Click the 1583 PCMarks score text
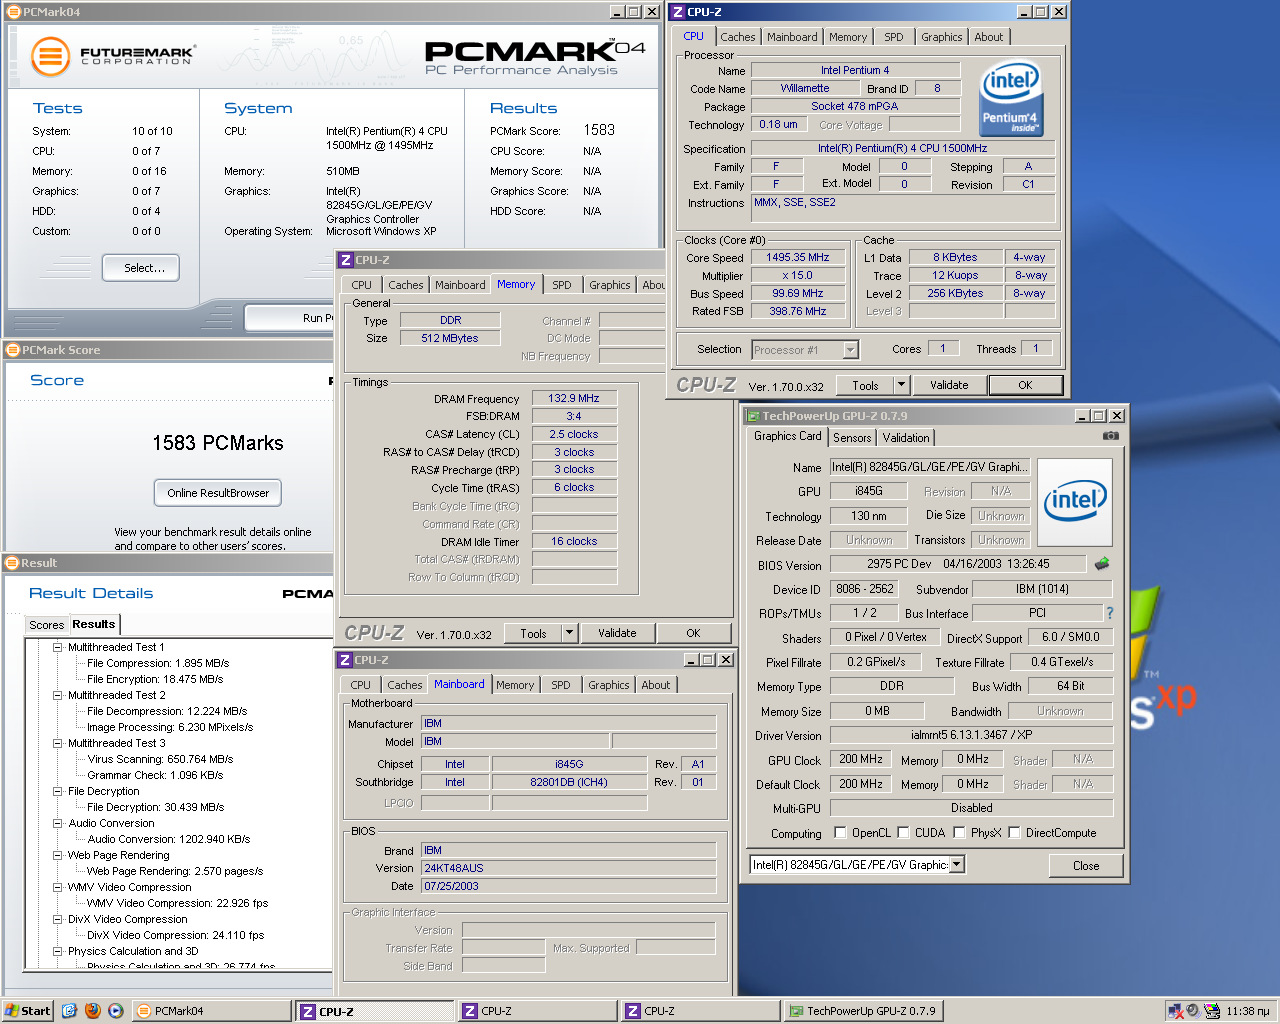 218,443
